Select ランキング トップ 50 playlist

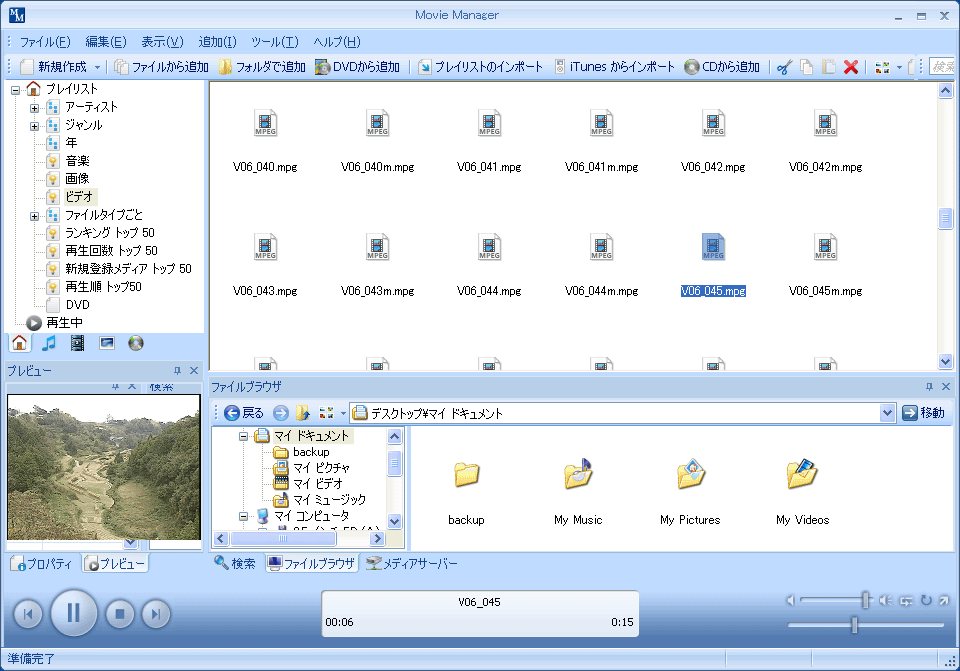[x=110, y=233]
